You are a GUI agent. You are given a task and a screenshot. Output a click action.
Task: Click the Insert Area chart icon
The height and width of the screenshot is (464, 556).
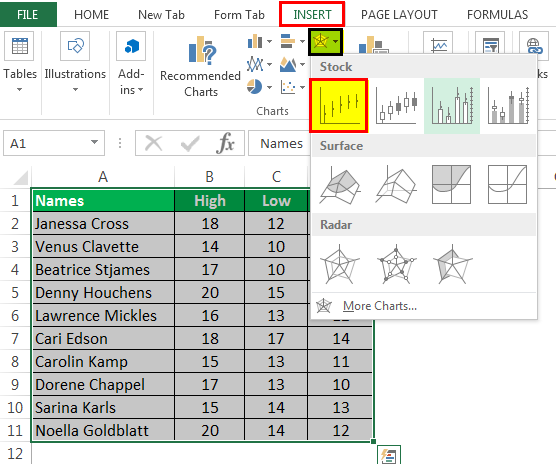[288, 64]
